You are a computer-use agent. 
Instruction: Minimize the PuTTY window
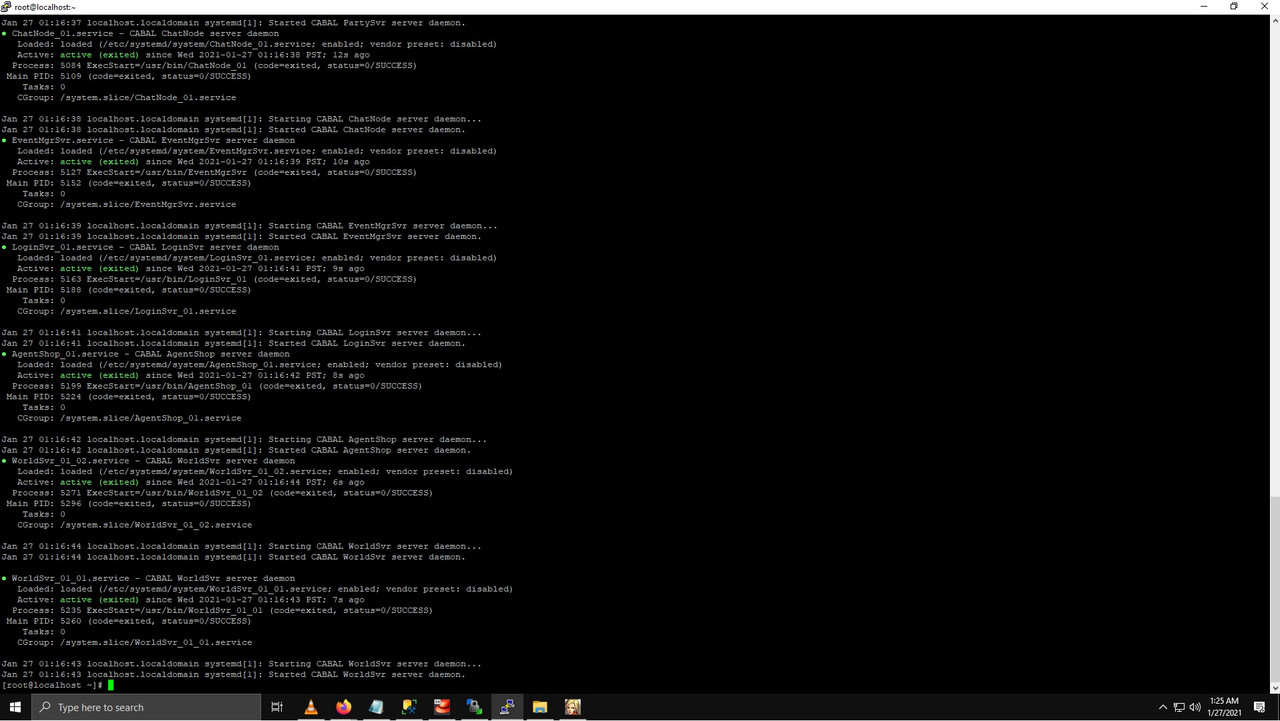click(1205, 7)
